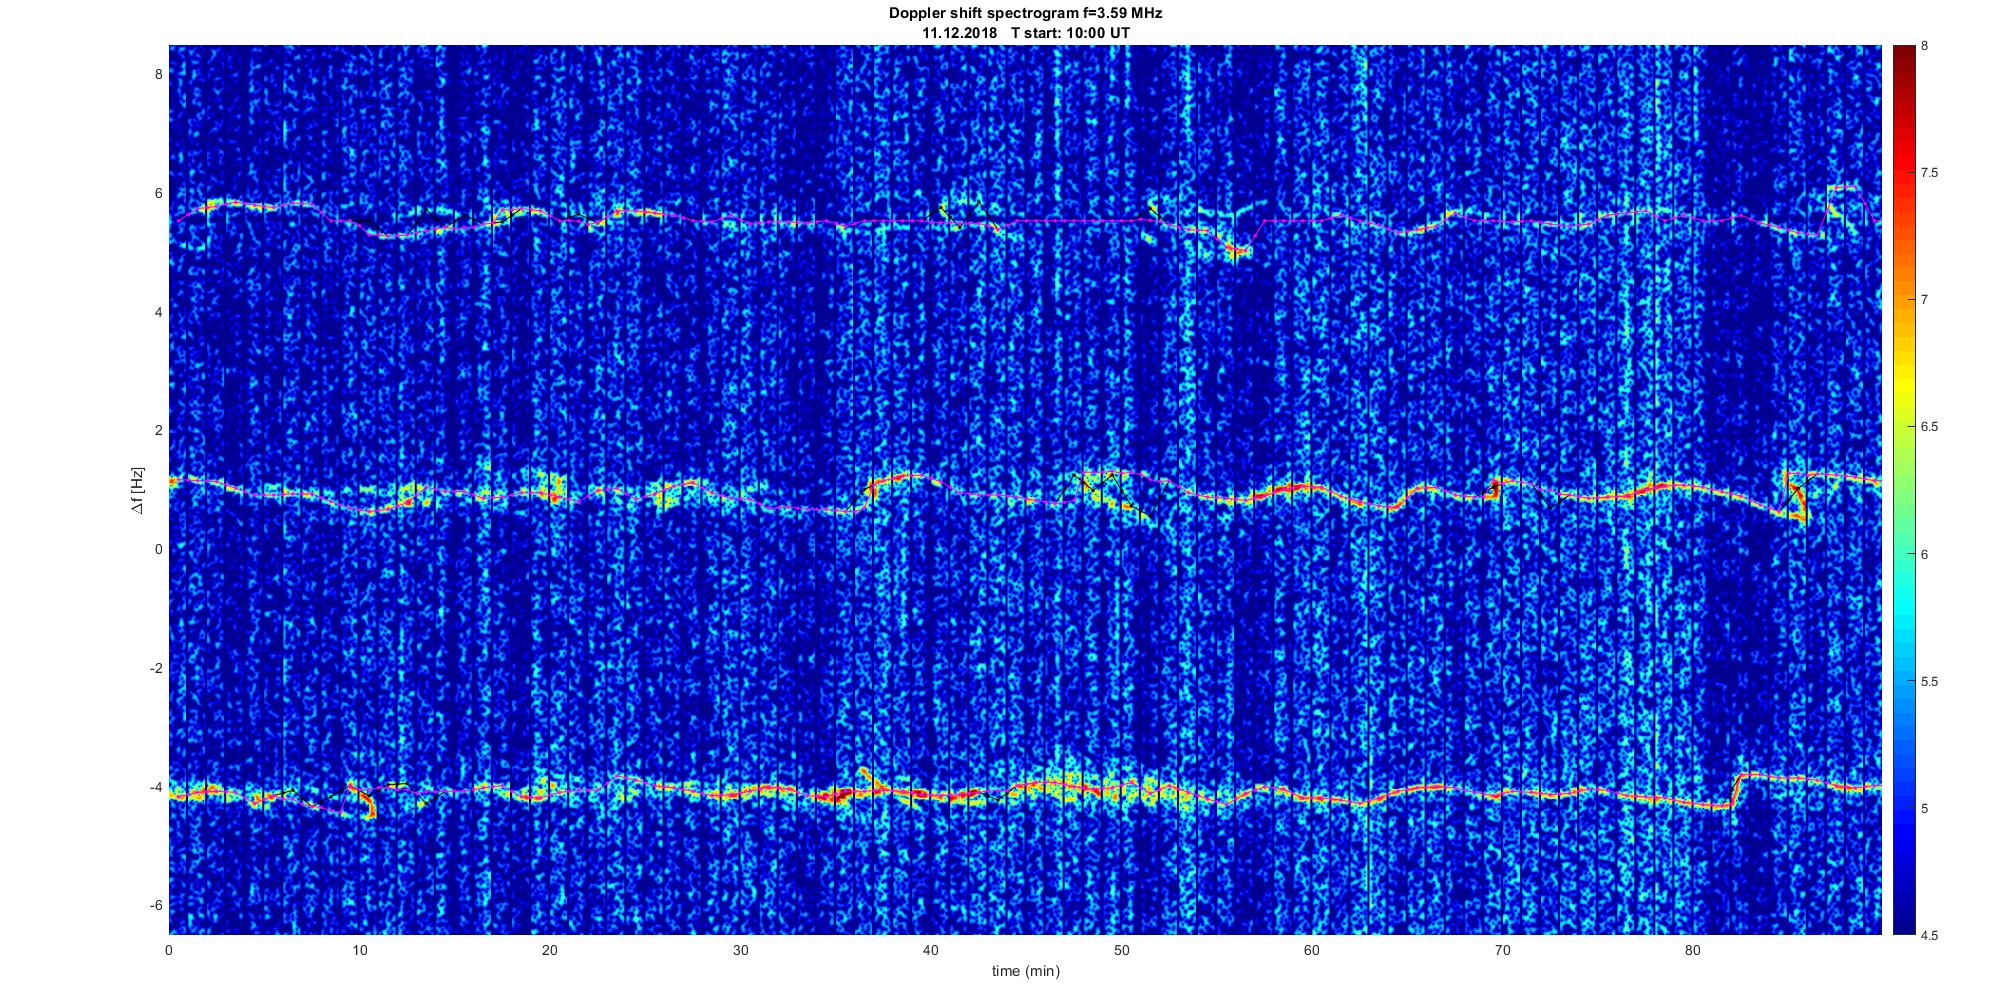The width and height of the screenshot is (2000, 1003).
Task: Click the x-axis tick label 80
Action: pos(1692,949)
